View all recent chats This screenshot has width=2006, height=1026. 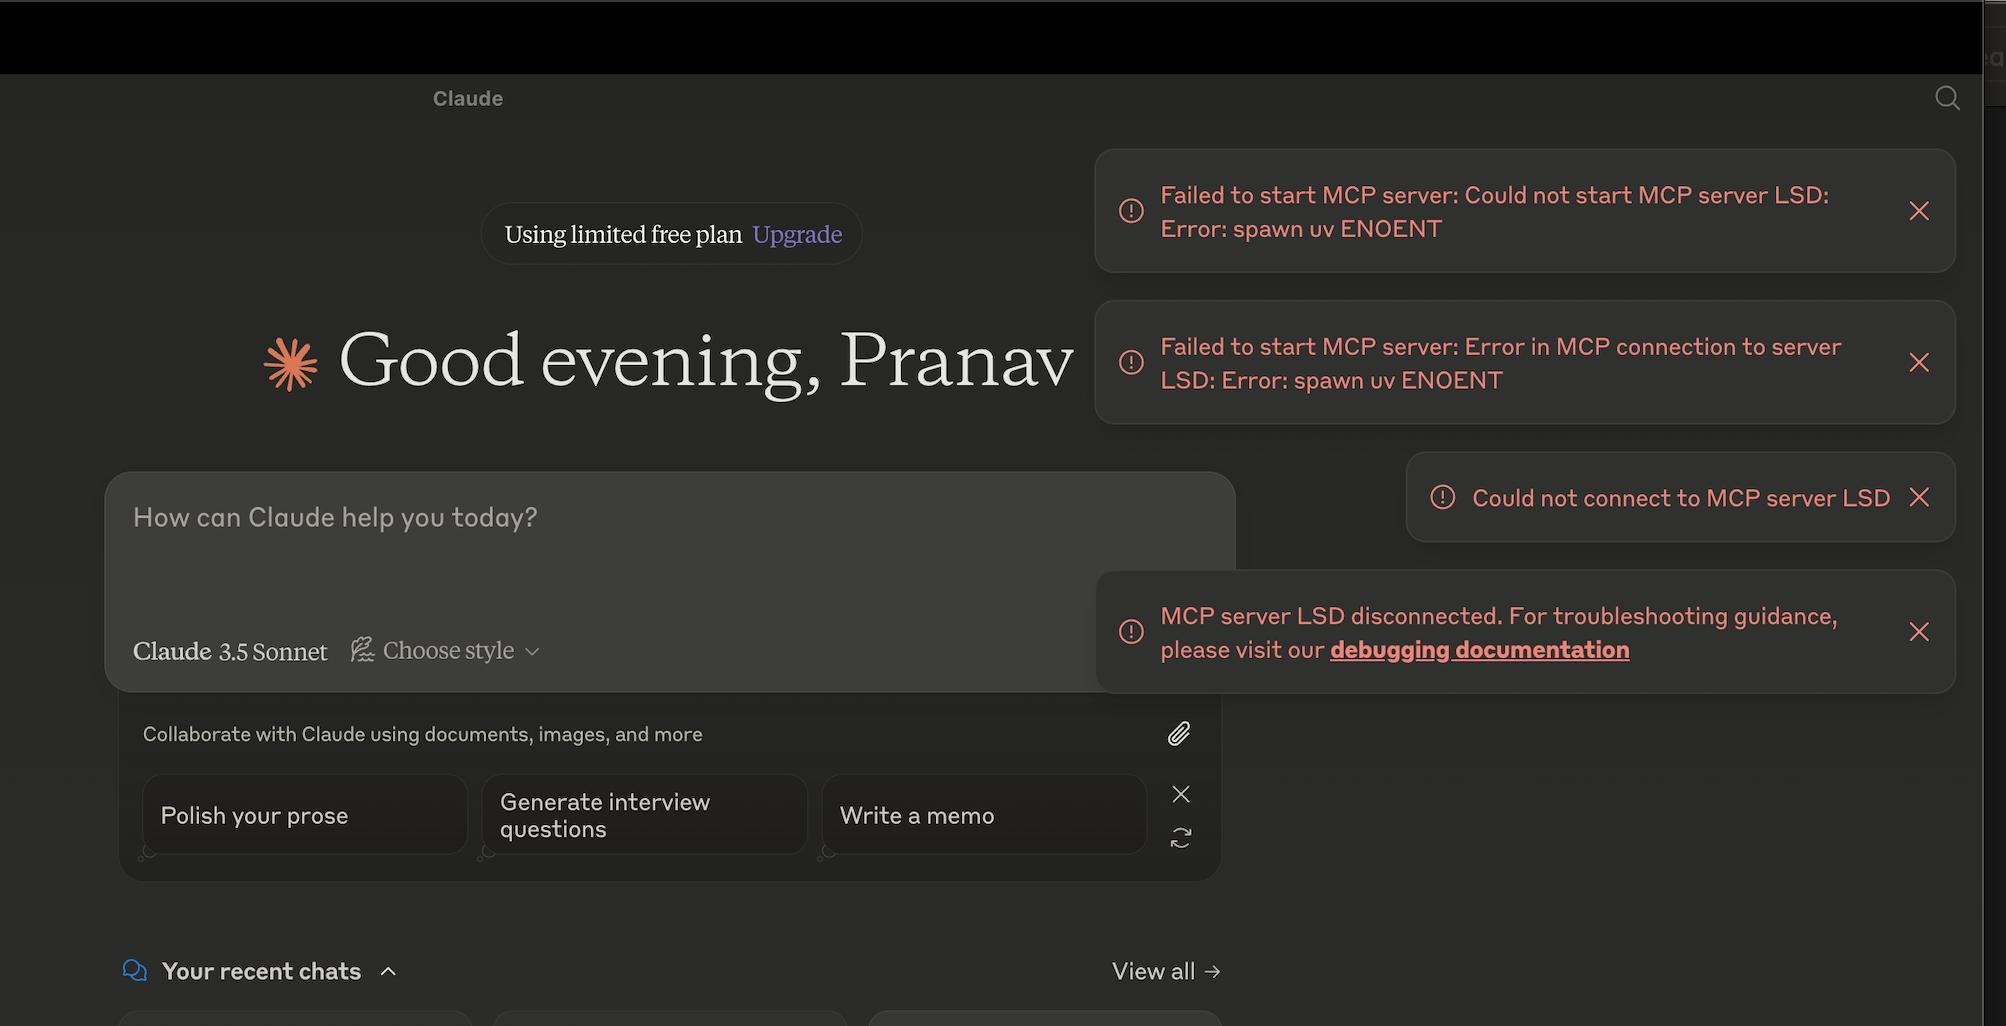pyautogui.click(x=1165, y=970)
